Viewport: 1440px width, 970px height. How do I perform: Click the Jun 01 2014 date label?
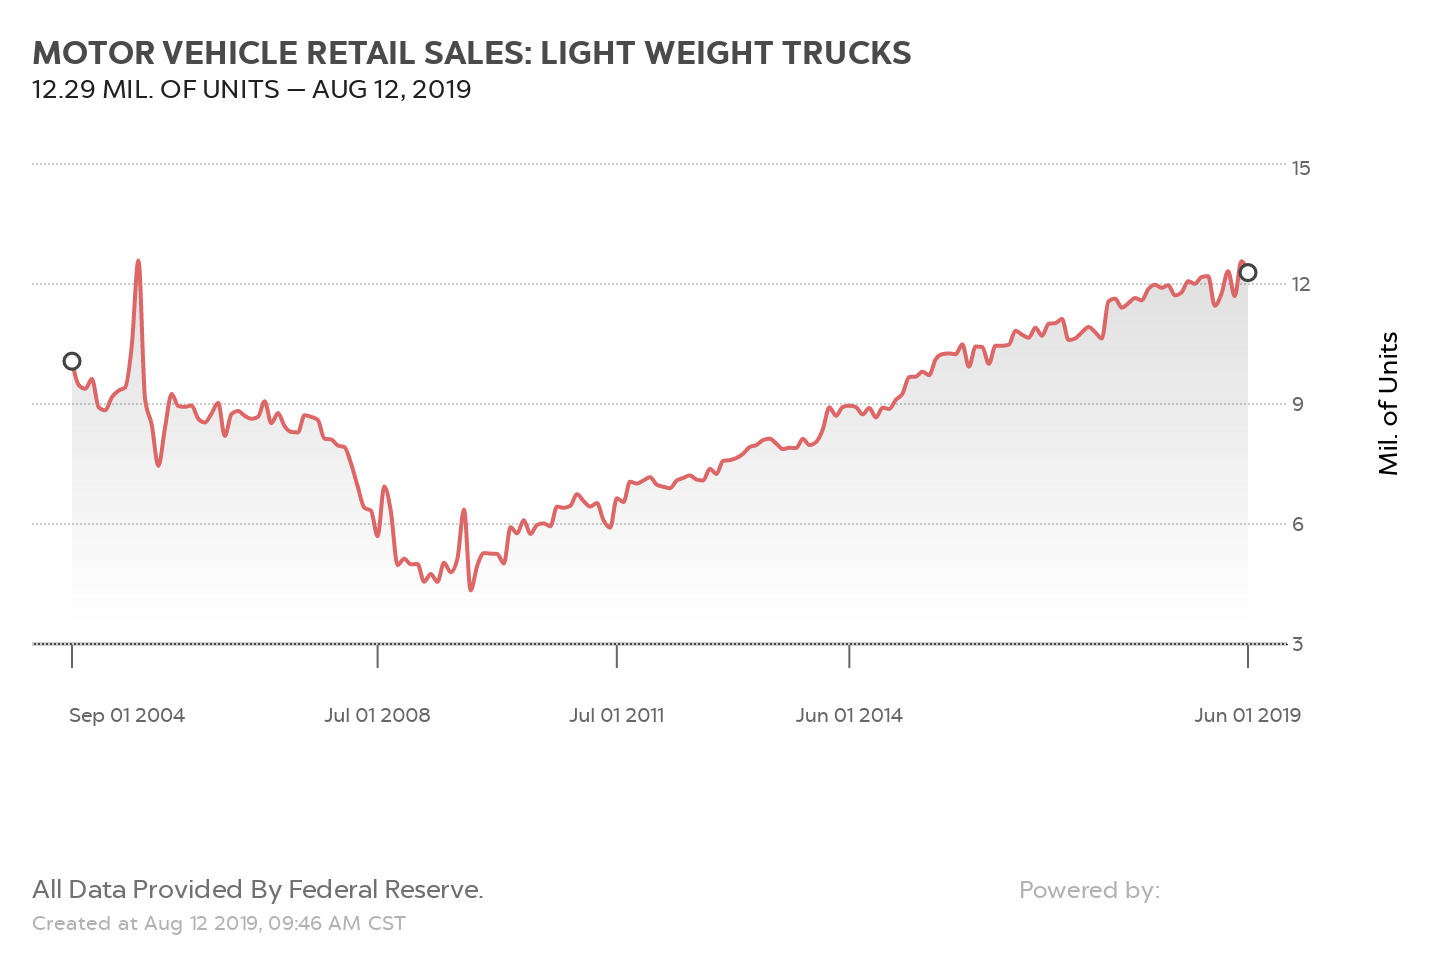[x=849, y=715]
